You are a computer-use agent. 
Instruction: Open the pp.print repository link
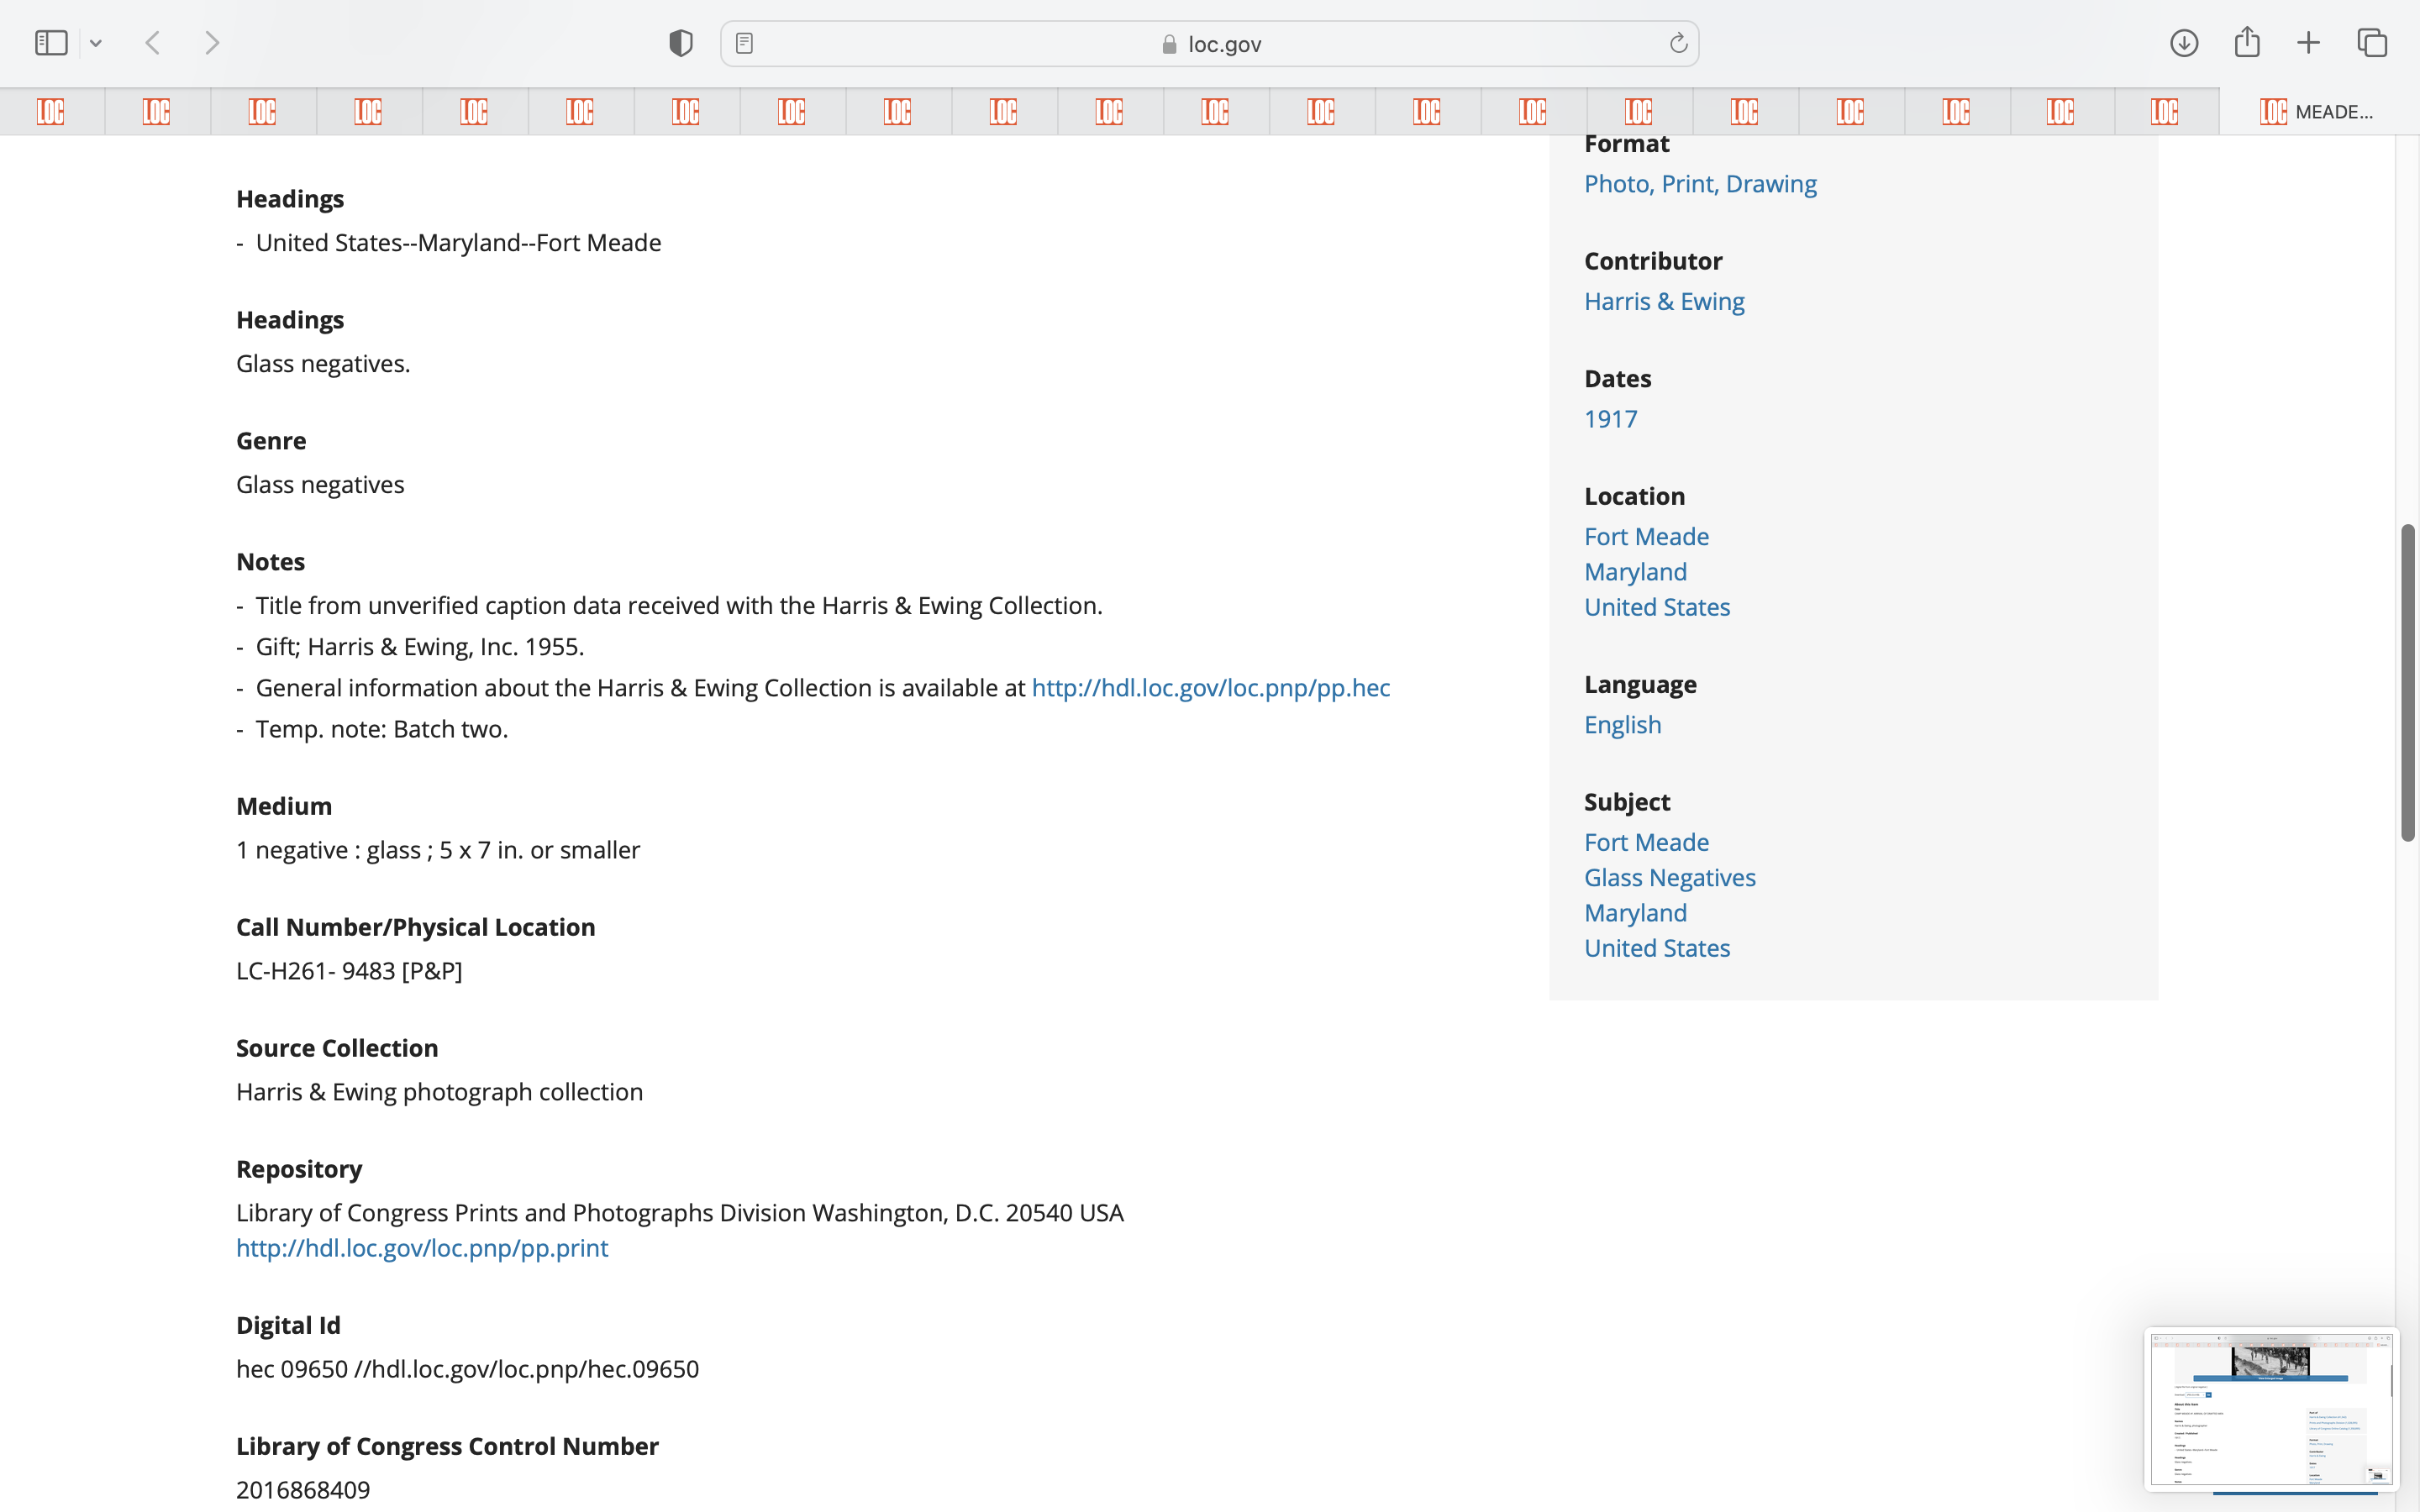(x=421, y=1248)
